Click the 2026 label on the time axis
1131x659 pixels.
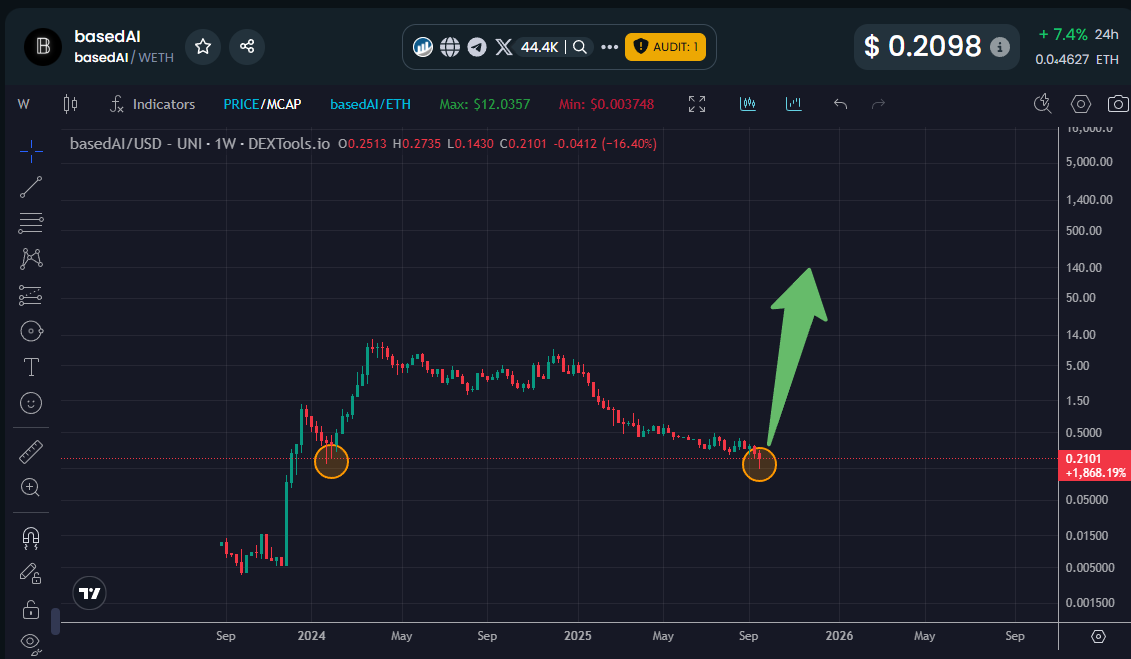(840, 636)
